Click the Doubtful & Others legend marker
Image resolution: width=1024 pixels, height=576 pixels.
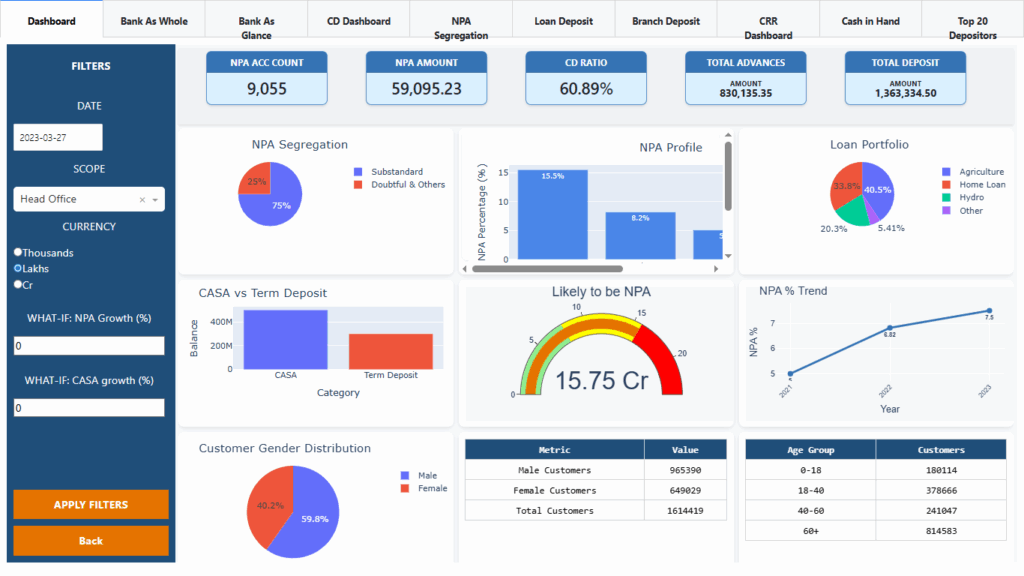tap(359, 184)
